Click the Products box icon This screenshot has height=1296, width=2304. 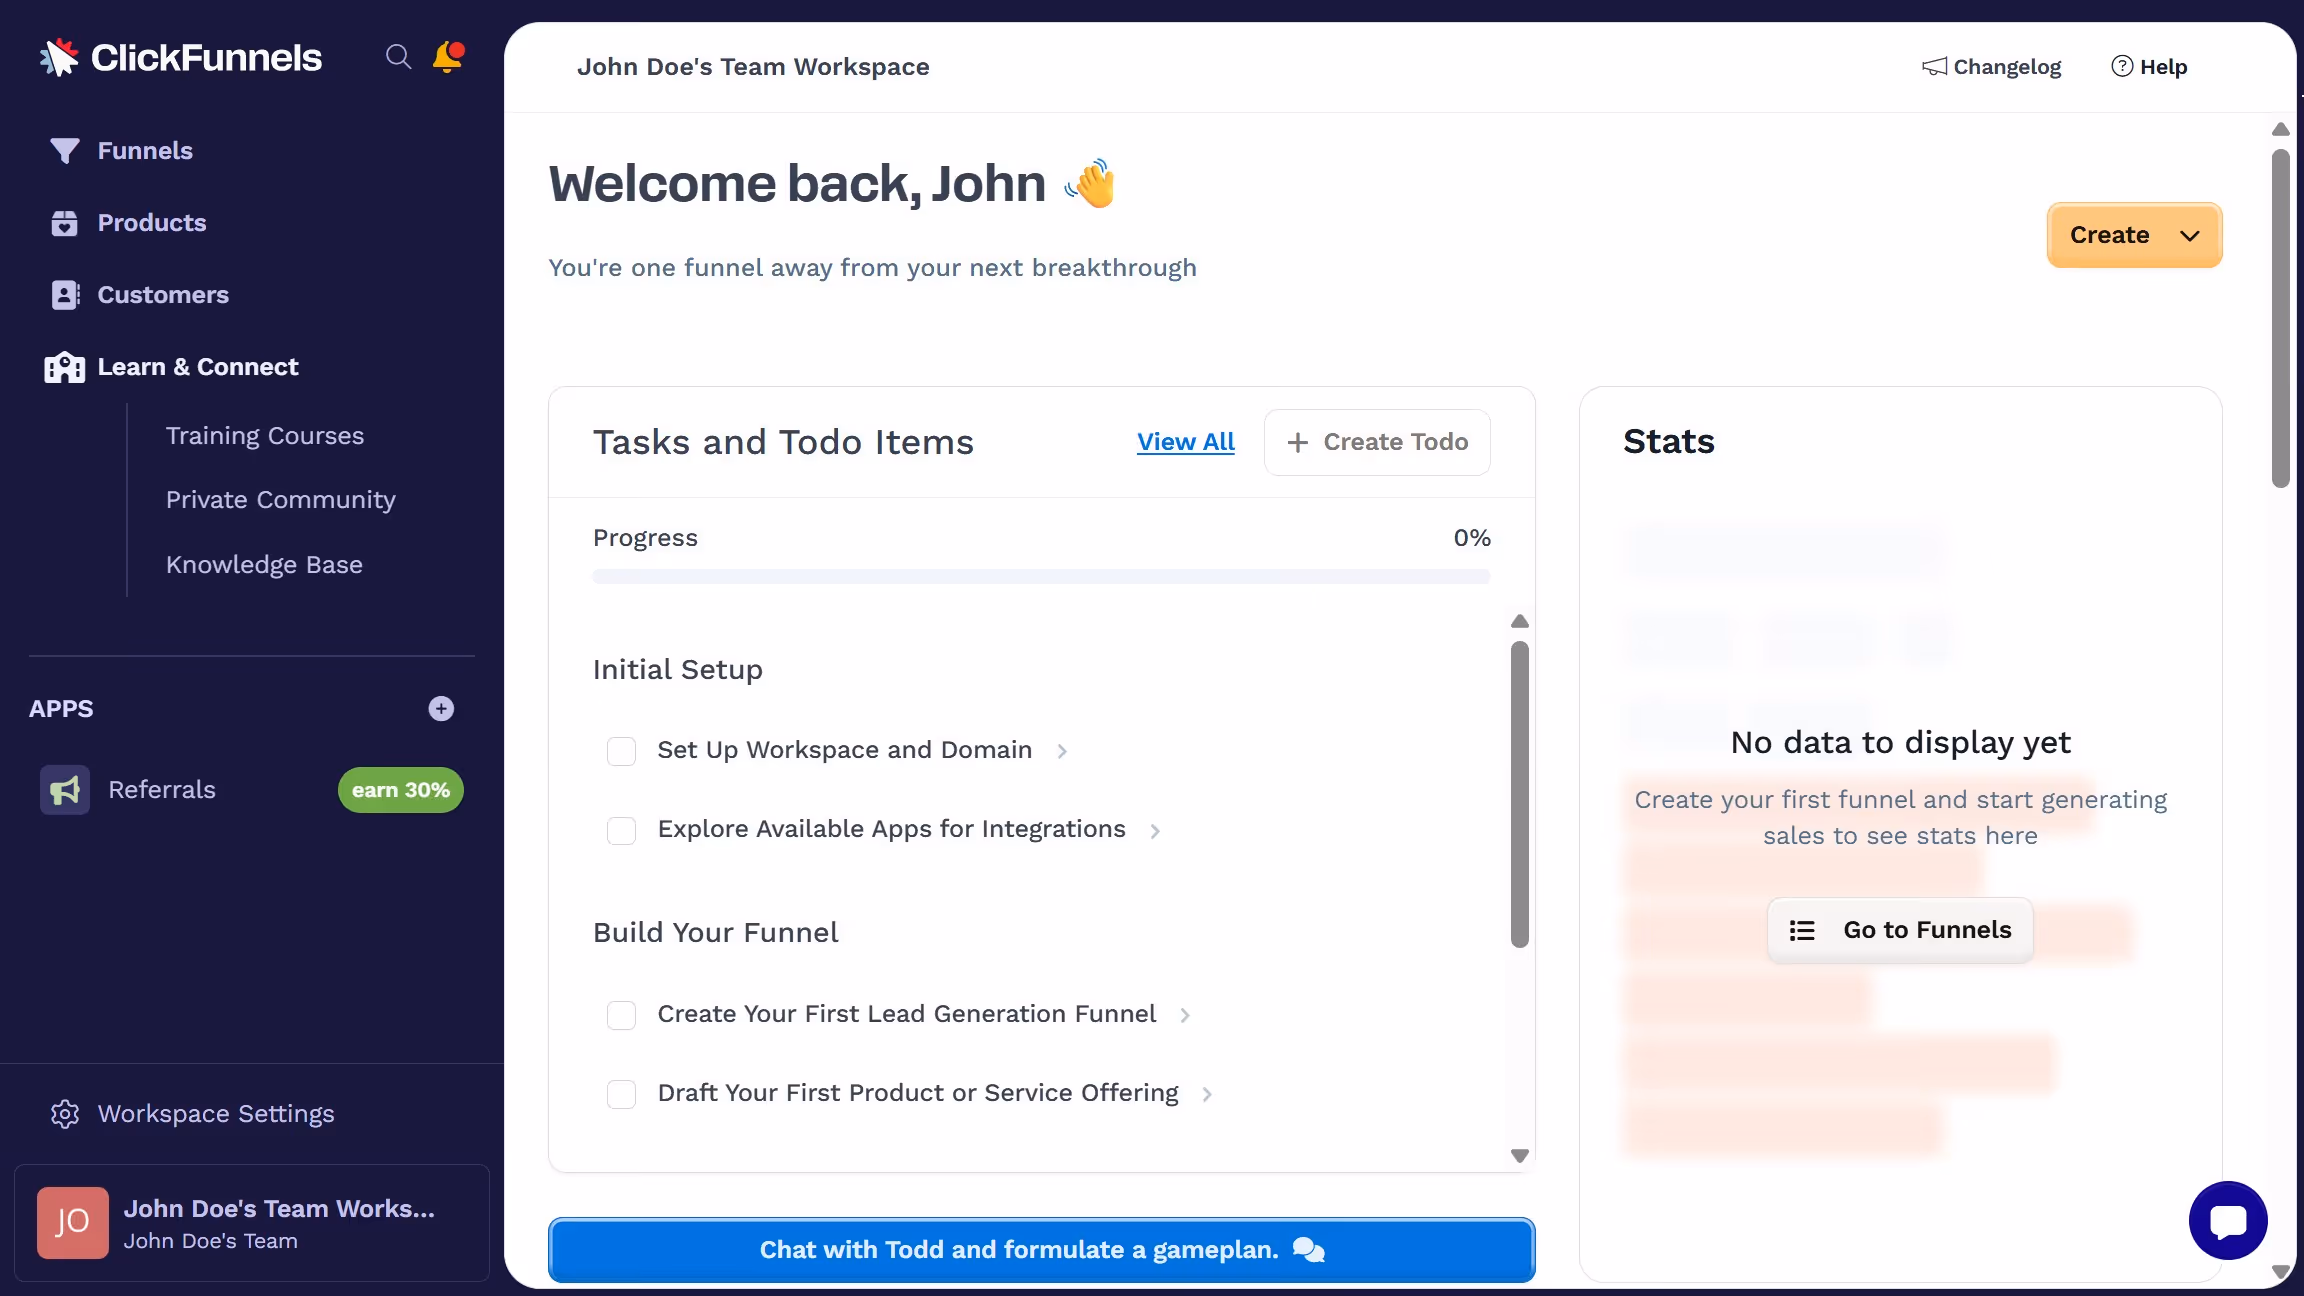click(64, 223)
